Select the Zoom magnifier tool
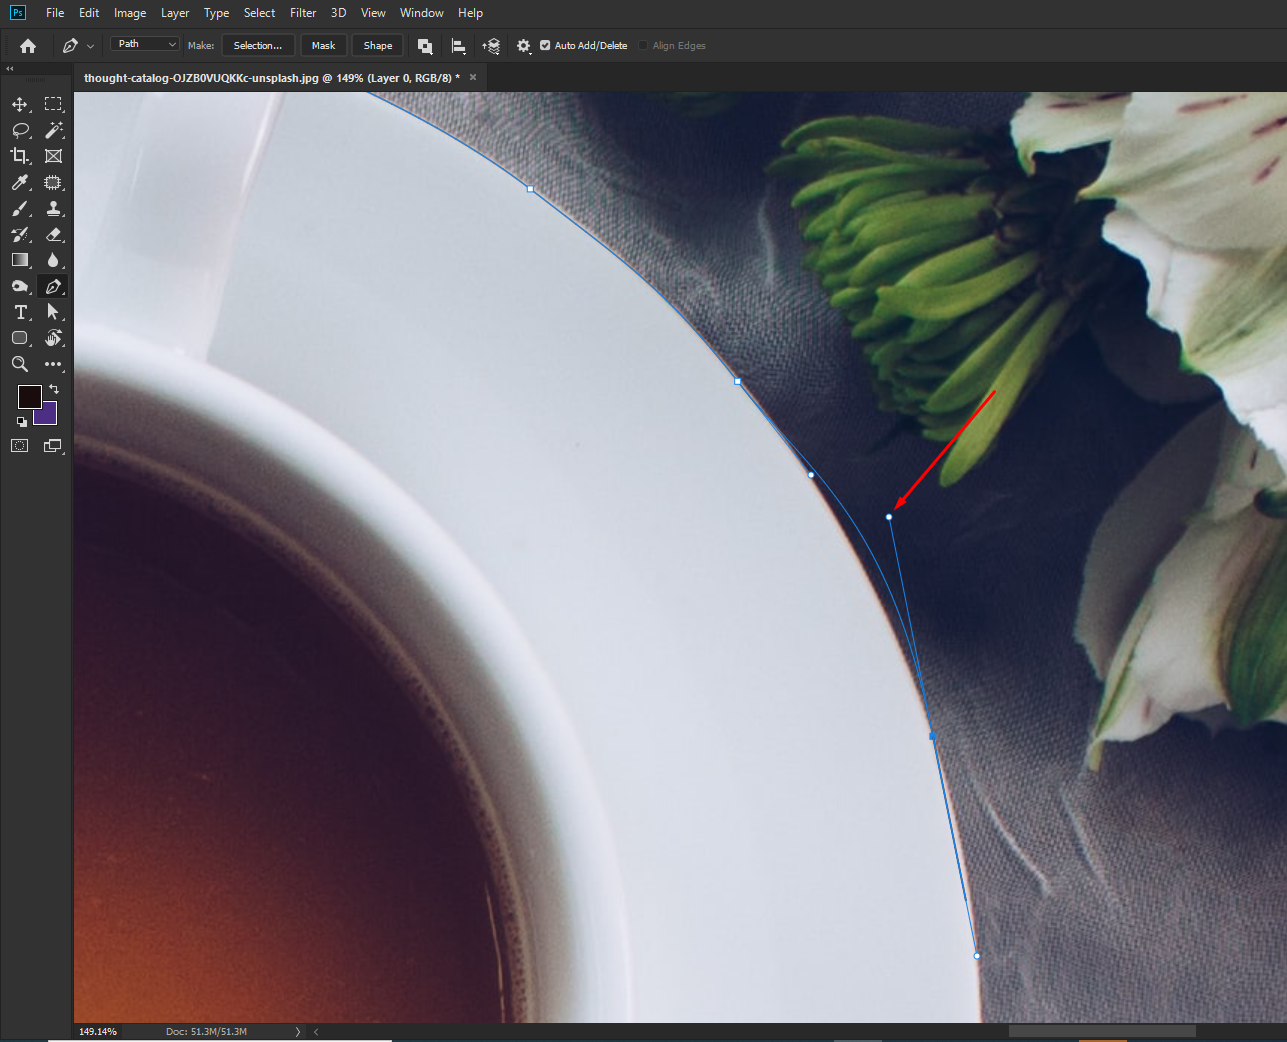The height and width of the screenshot is (1042, 1287). click(20, 364)
